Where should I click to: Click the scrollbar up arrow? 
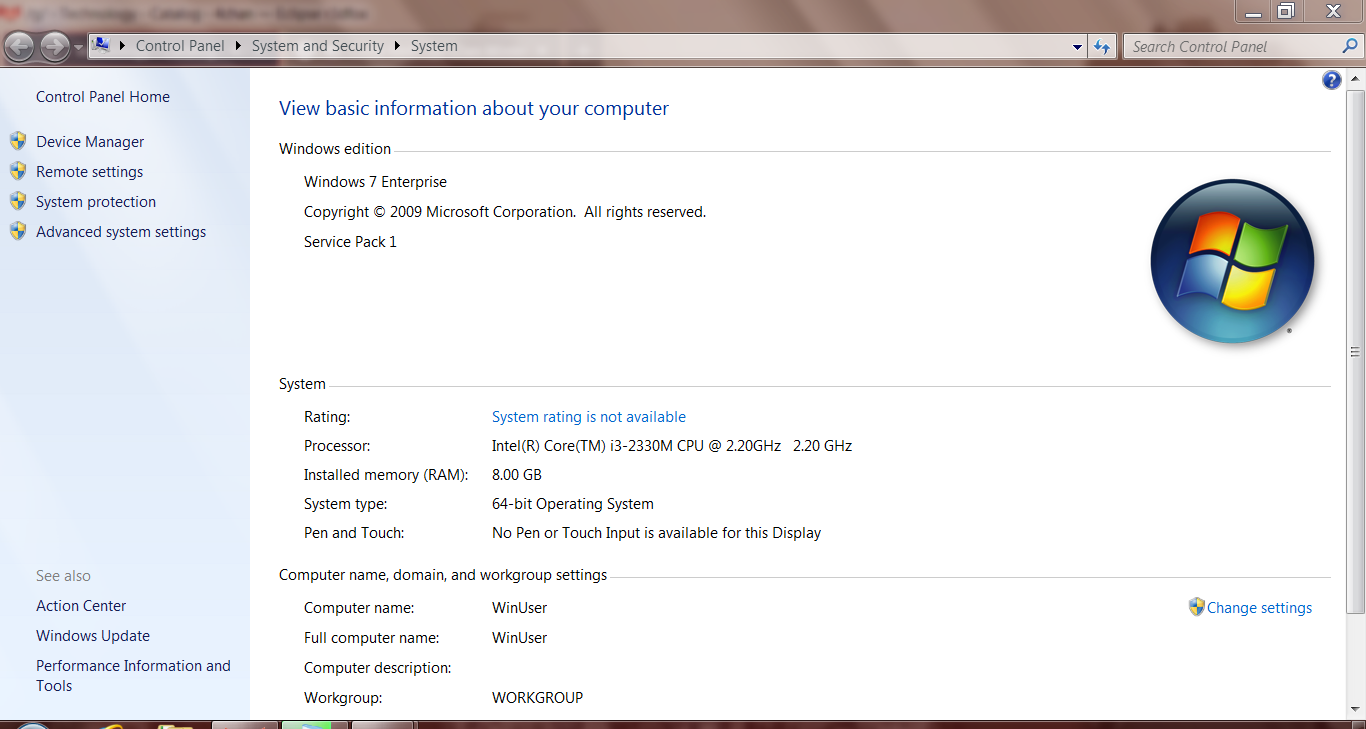click(x=1356, y=79)
